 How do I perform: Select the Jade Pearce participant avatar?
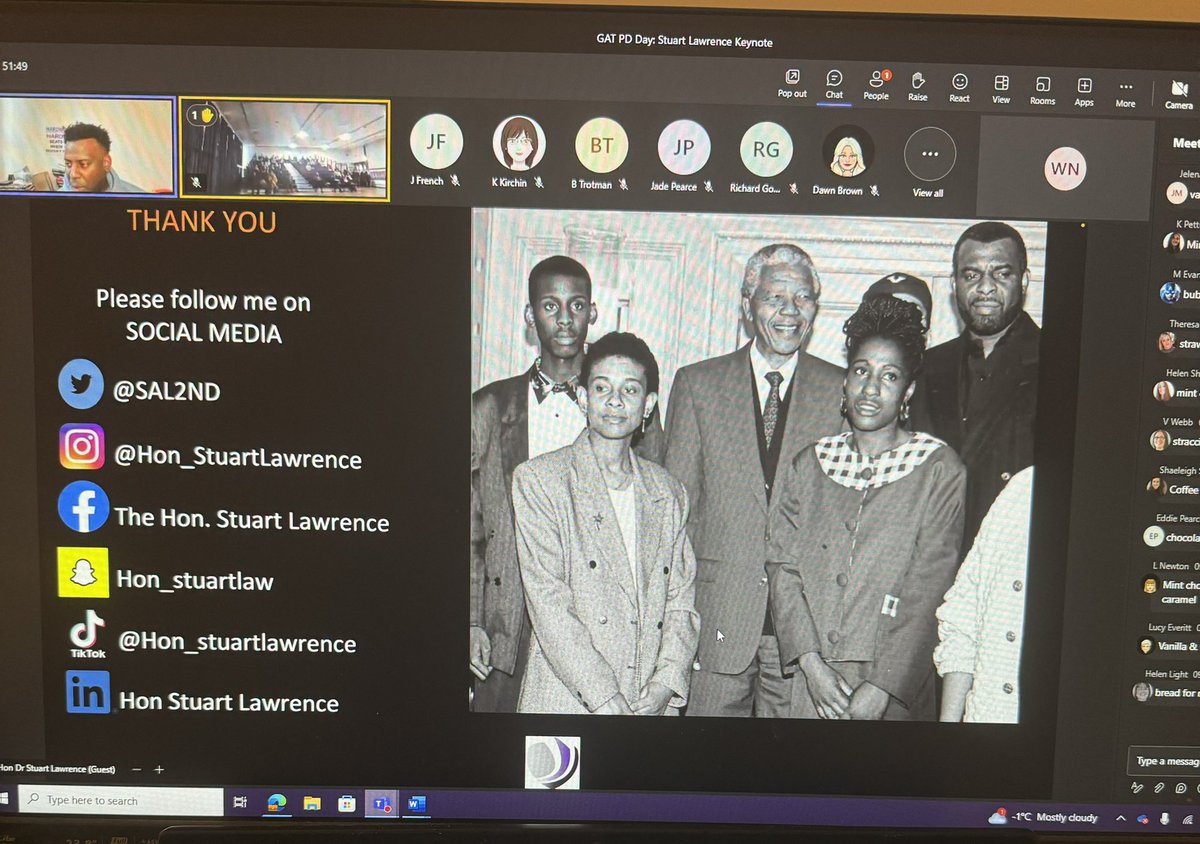click(683, 148)
